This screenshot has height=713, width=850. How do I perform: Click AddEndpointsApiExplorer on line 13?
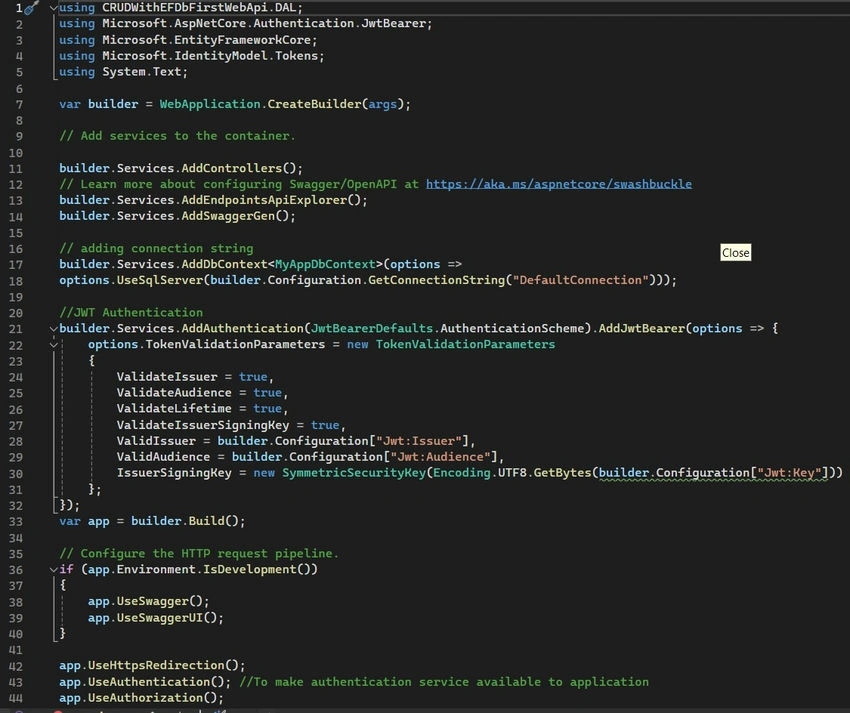pyautogui.click(x=264, y=200)
